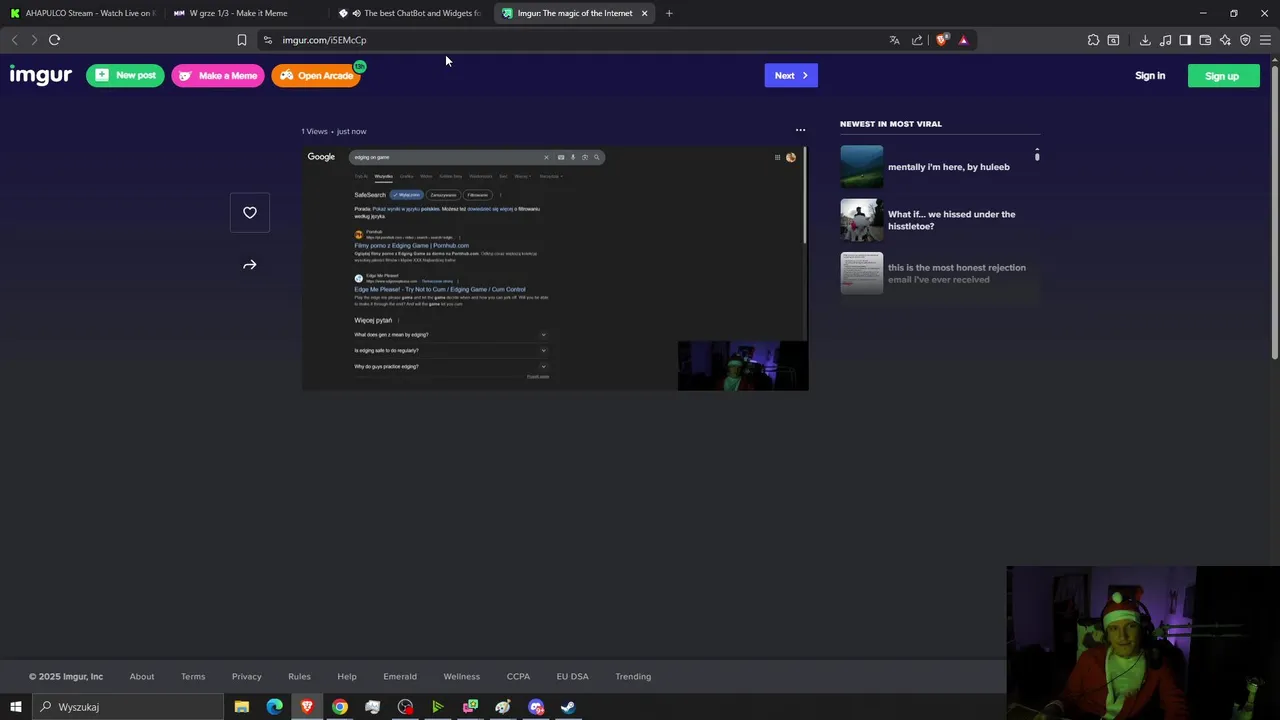Click Make a Meme button
Screen dimensions: 1280x720
click(218, 75)
